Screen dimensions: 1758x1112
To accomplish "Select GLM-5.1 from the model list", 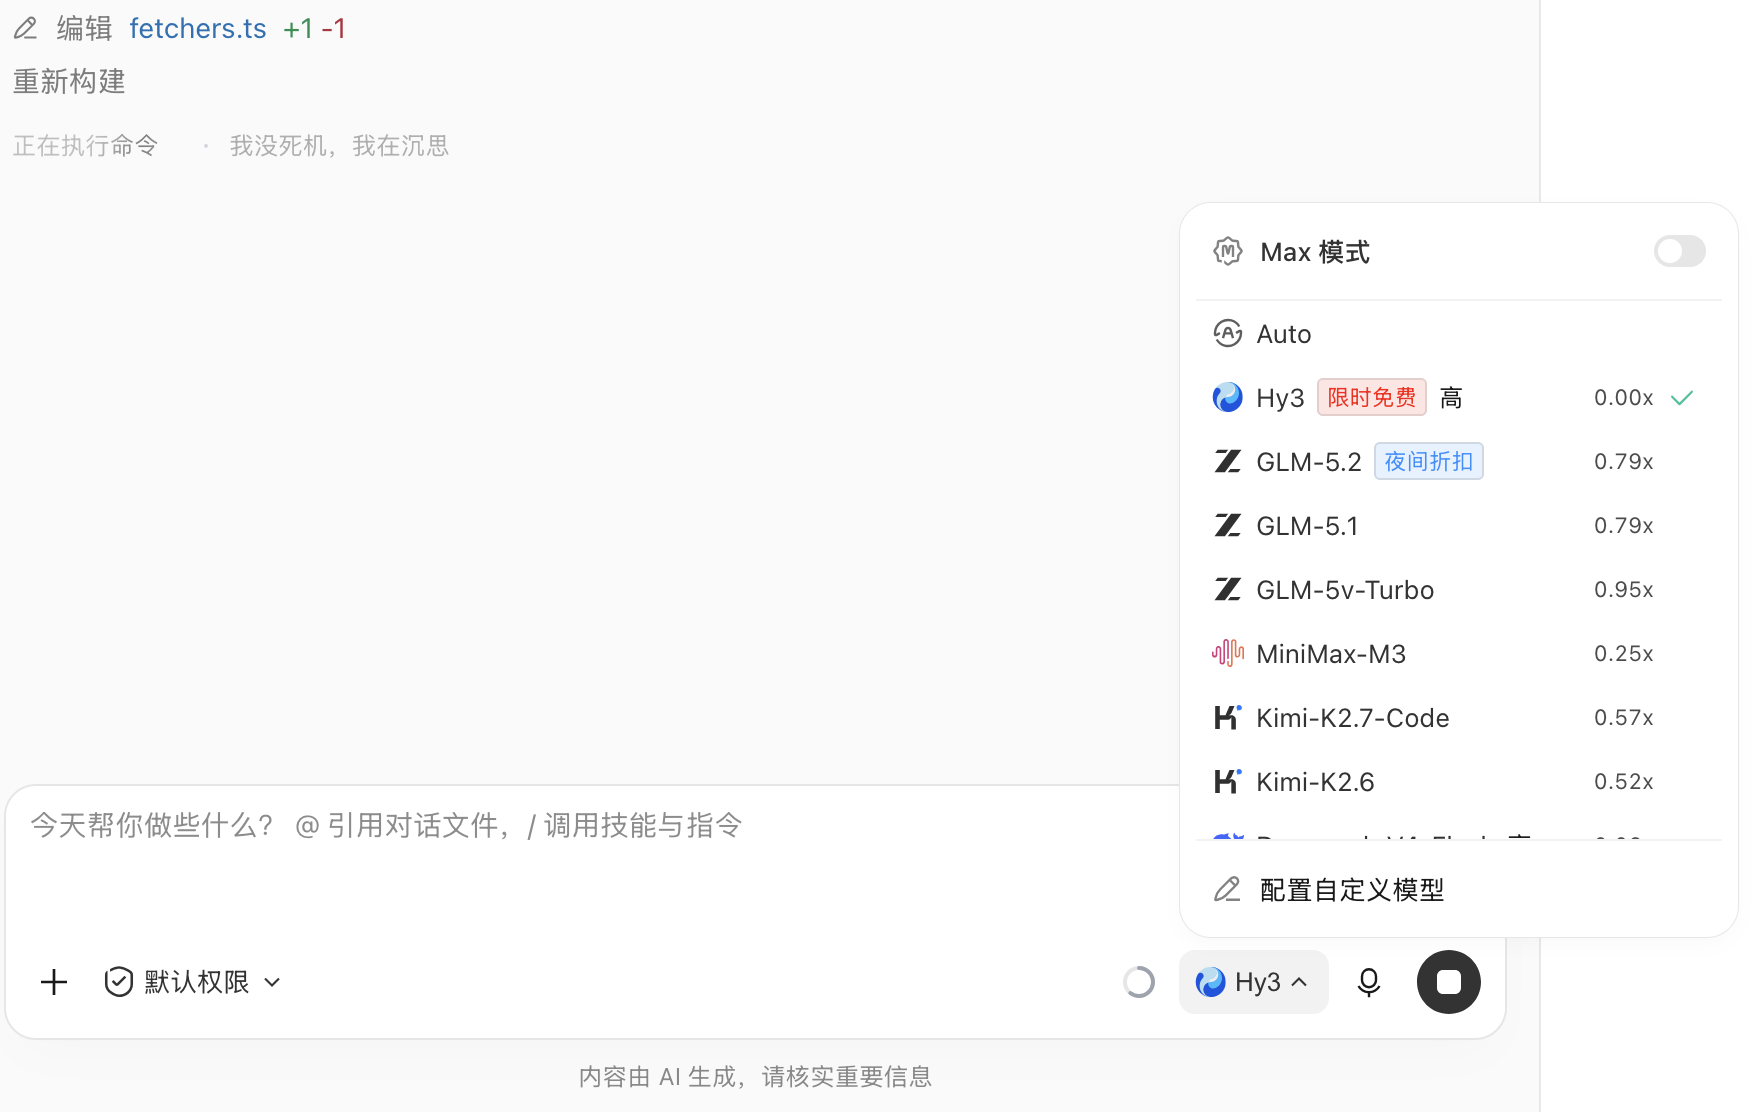I will tap(1458, 526).
